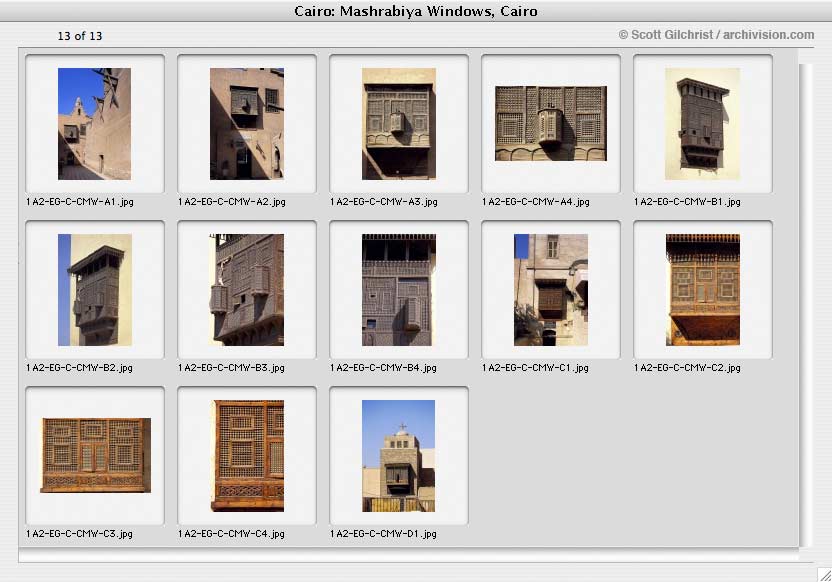Screen dimensions: 832x582
Task: Select filename text 1A2-EG-C-CMW-D1.jpg
Action: click(383, 534)
